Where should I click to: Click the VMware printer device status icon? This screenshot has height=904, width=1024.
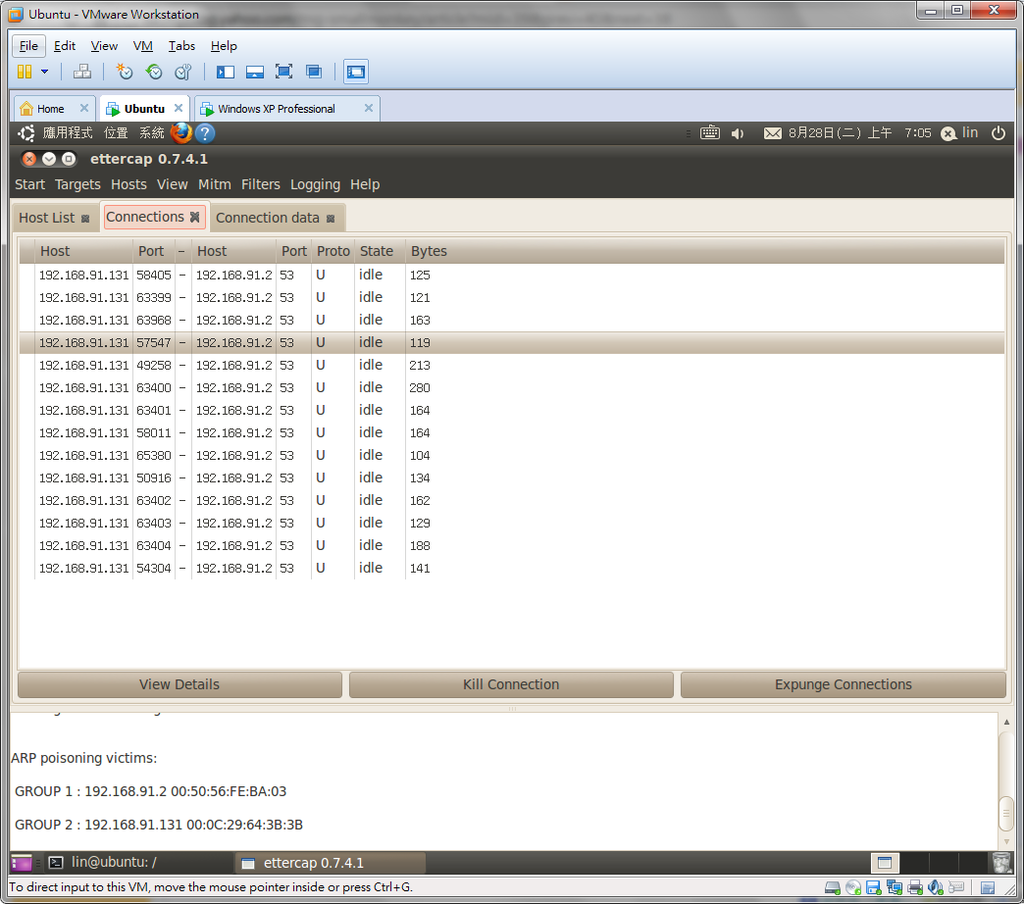[x=915, y=887]
